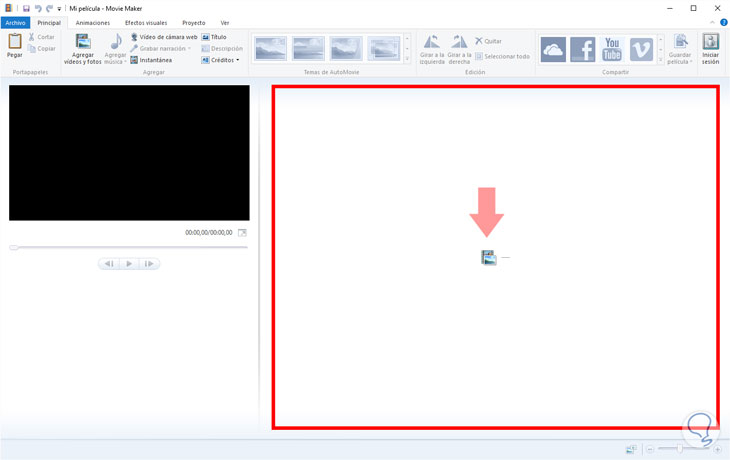The width and height of the screenshot is (730, 460).
Task: Click the Agregar música note icon
Action: (x=115, y=42)
